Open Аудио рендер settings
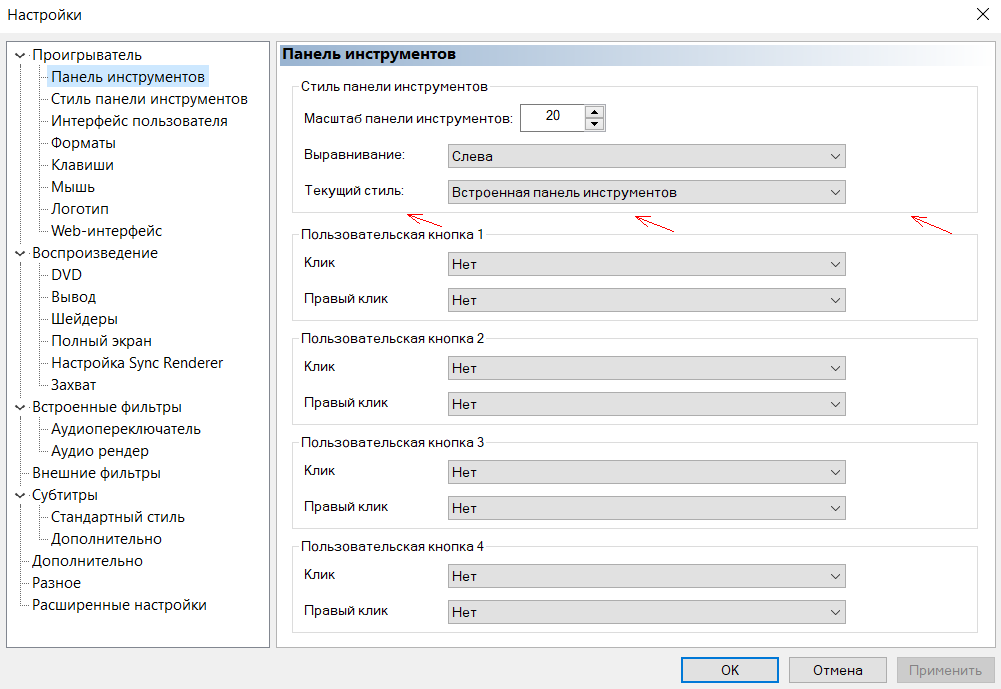The height and width of the screenshot is (689, 1001). pos(100,451)
